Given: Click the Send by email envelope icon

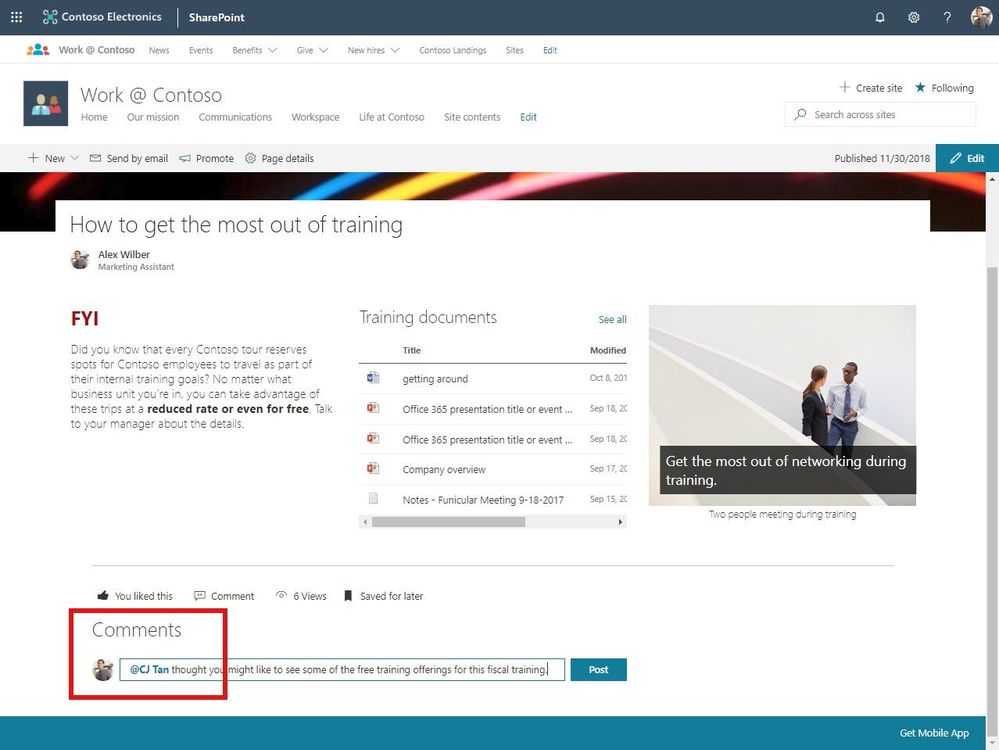Looking at the screenshot, I should (95, 158).
